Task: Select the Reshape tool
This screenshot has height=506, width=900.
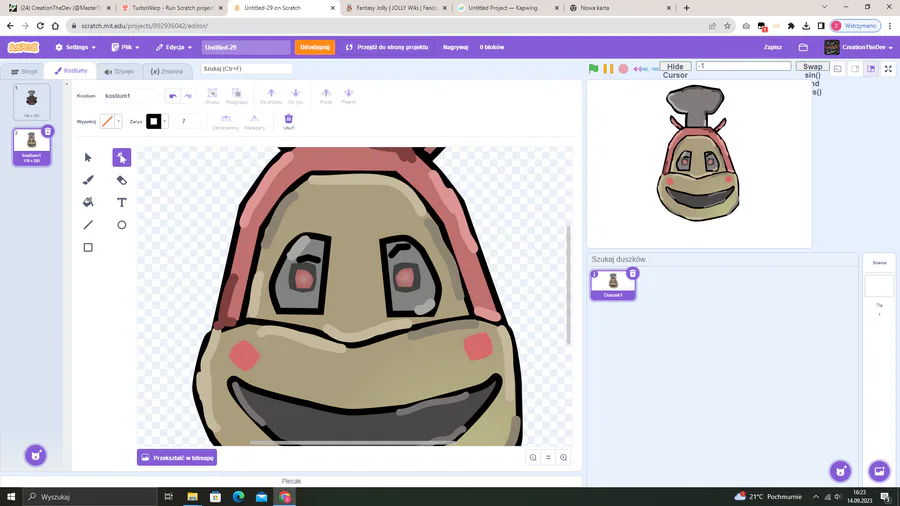Action: 122,158
